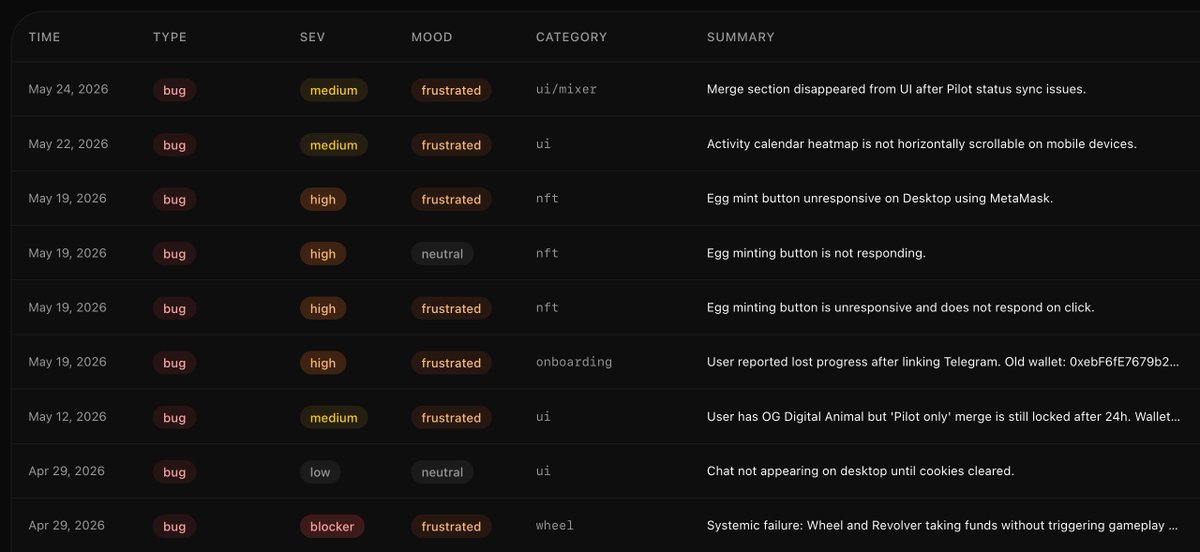Image resolution: width=1200 pixels, height=552 pixels.
Task: Click the 'ui' category in the OG Digital Animal row
Action: click(x=543, y=417)
